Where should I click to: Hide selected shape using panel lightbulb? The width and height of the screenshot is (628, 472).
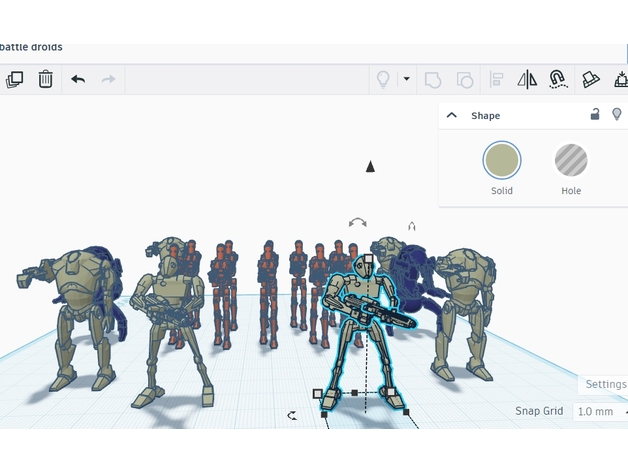(616, 115)
